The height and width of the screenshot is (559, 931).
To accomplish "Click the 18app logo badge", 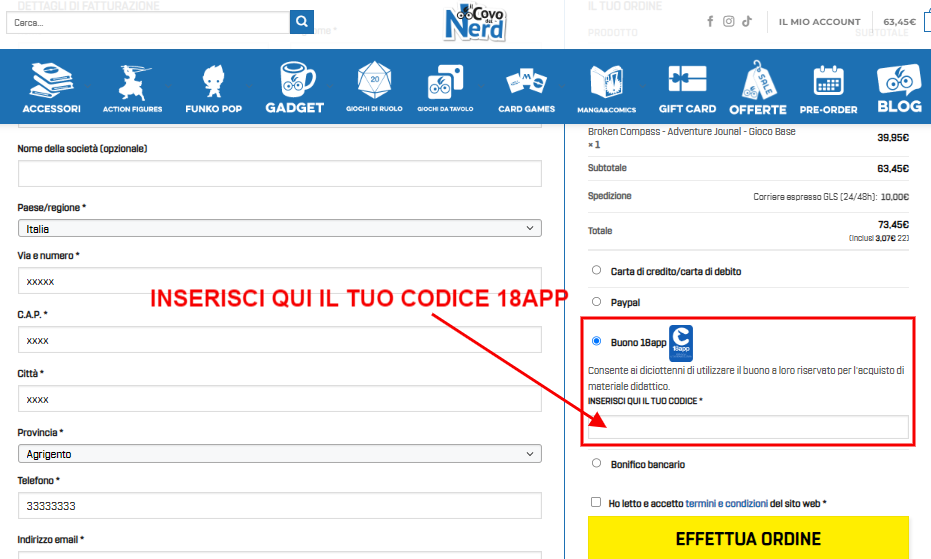I will click(x=681, y=343).
